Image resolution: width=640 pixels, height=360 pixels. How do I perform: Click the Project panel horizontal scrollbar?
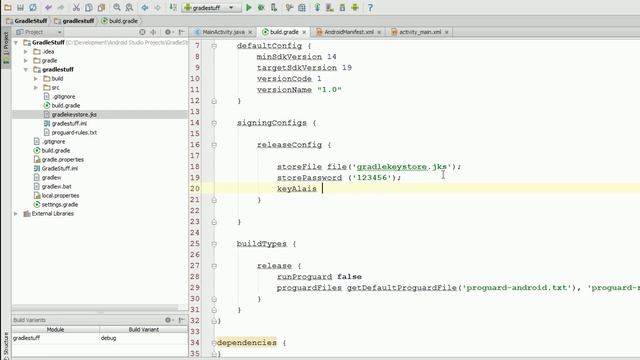pyautogui.click(x=95, y=307)
